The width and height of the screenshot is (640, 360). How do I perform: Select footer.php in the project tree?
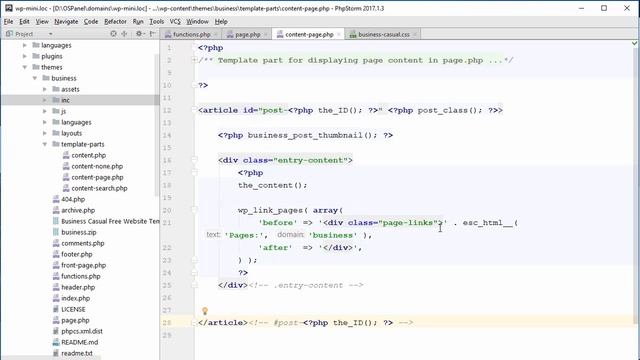(x=77, y=255)
